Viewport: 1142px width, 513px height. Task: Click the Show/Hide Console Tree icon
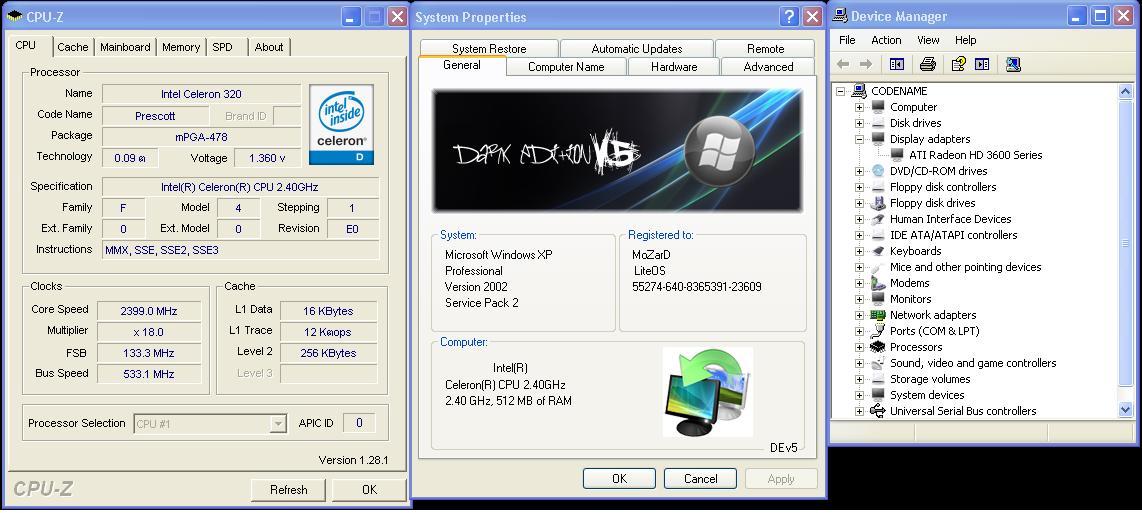897,64
